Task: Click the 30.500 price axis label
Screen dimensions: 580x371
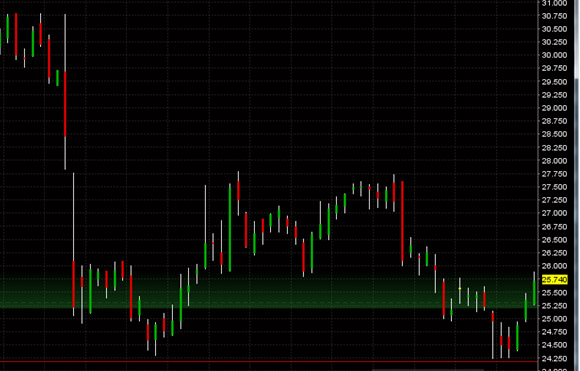Action: 554,29
